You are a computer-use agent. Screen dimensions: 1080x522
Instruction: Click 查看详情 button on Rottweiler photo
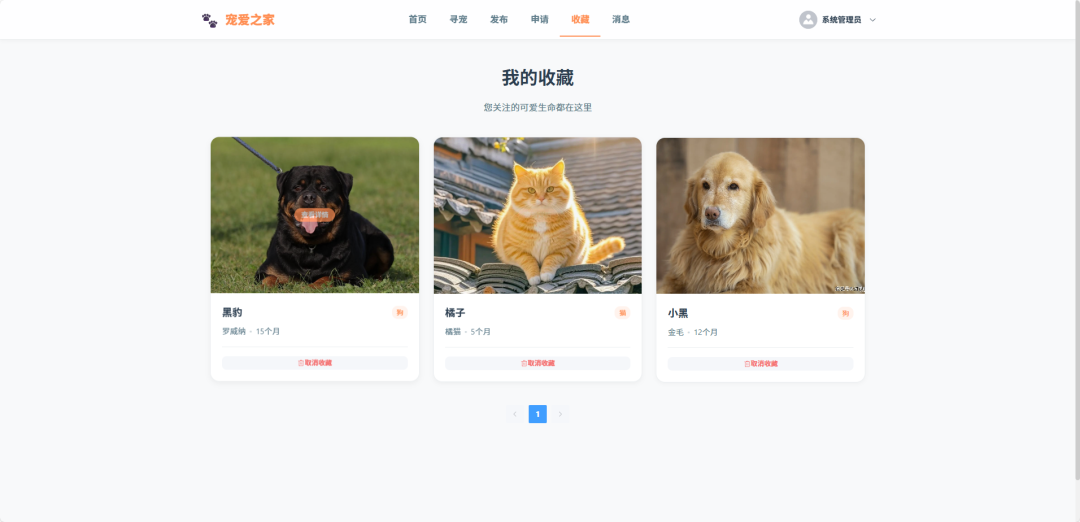315,215
